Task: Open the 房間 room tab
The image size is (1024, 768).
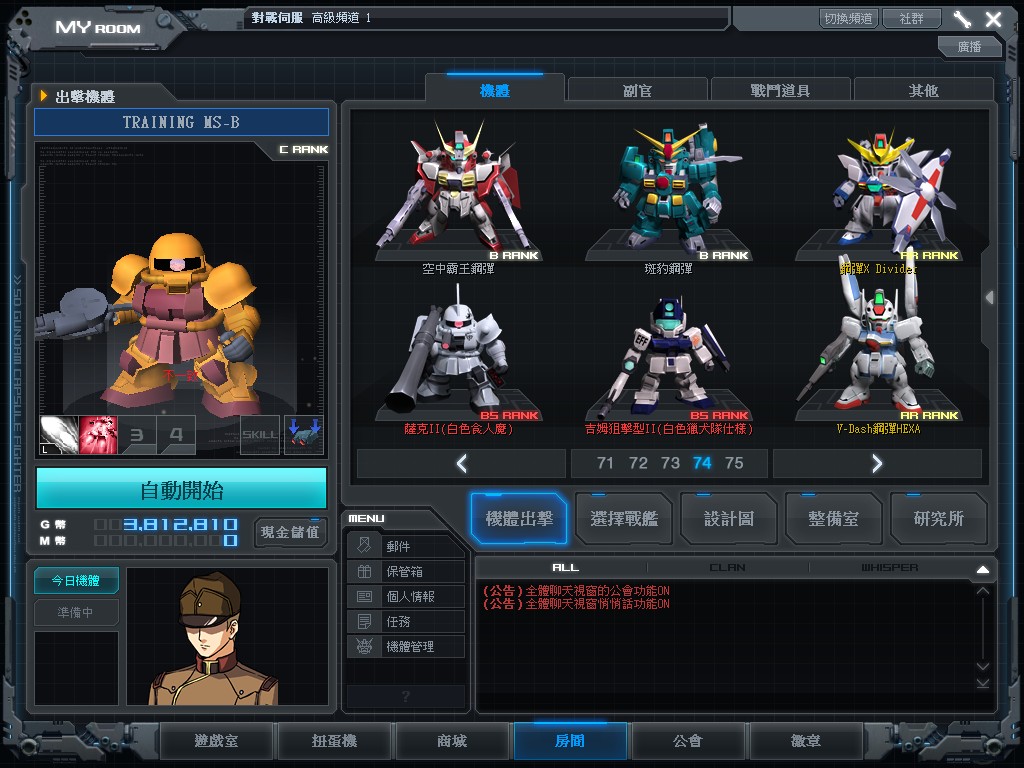Action: point(570,741)
